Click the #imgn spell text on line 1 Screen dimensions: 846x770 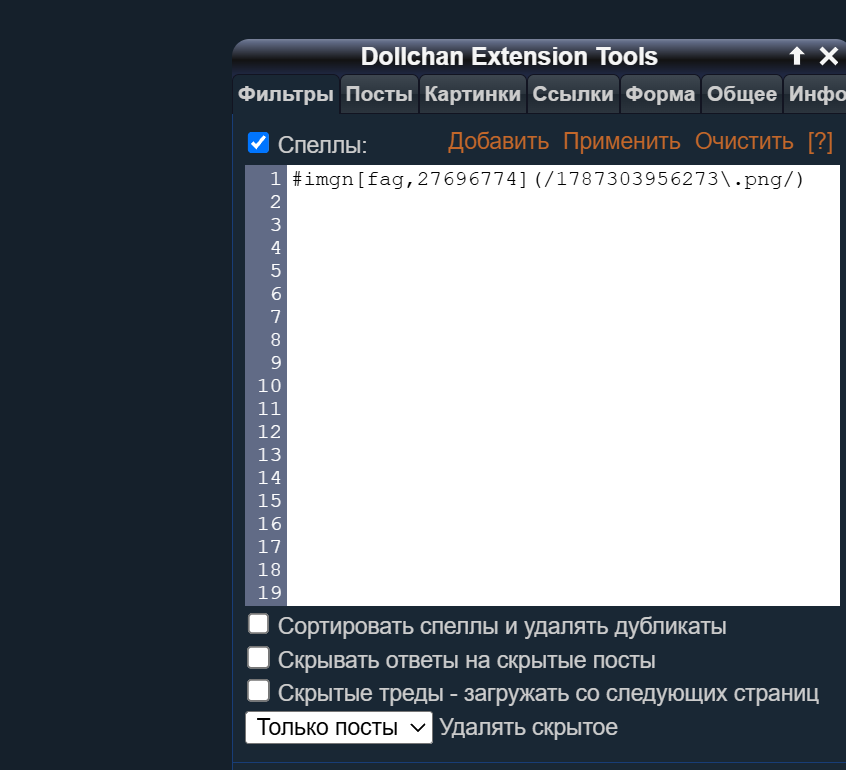pyautogui.click(x=548, y=179)
